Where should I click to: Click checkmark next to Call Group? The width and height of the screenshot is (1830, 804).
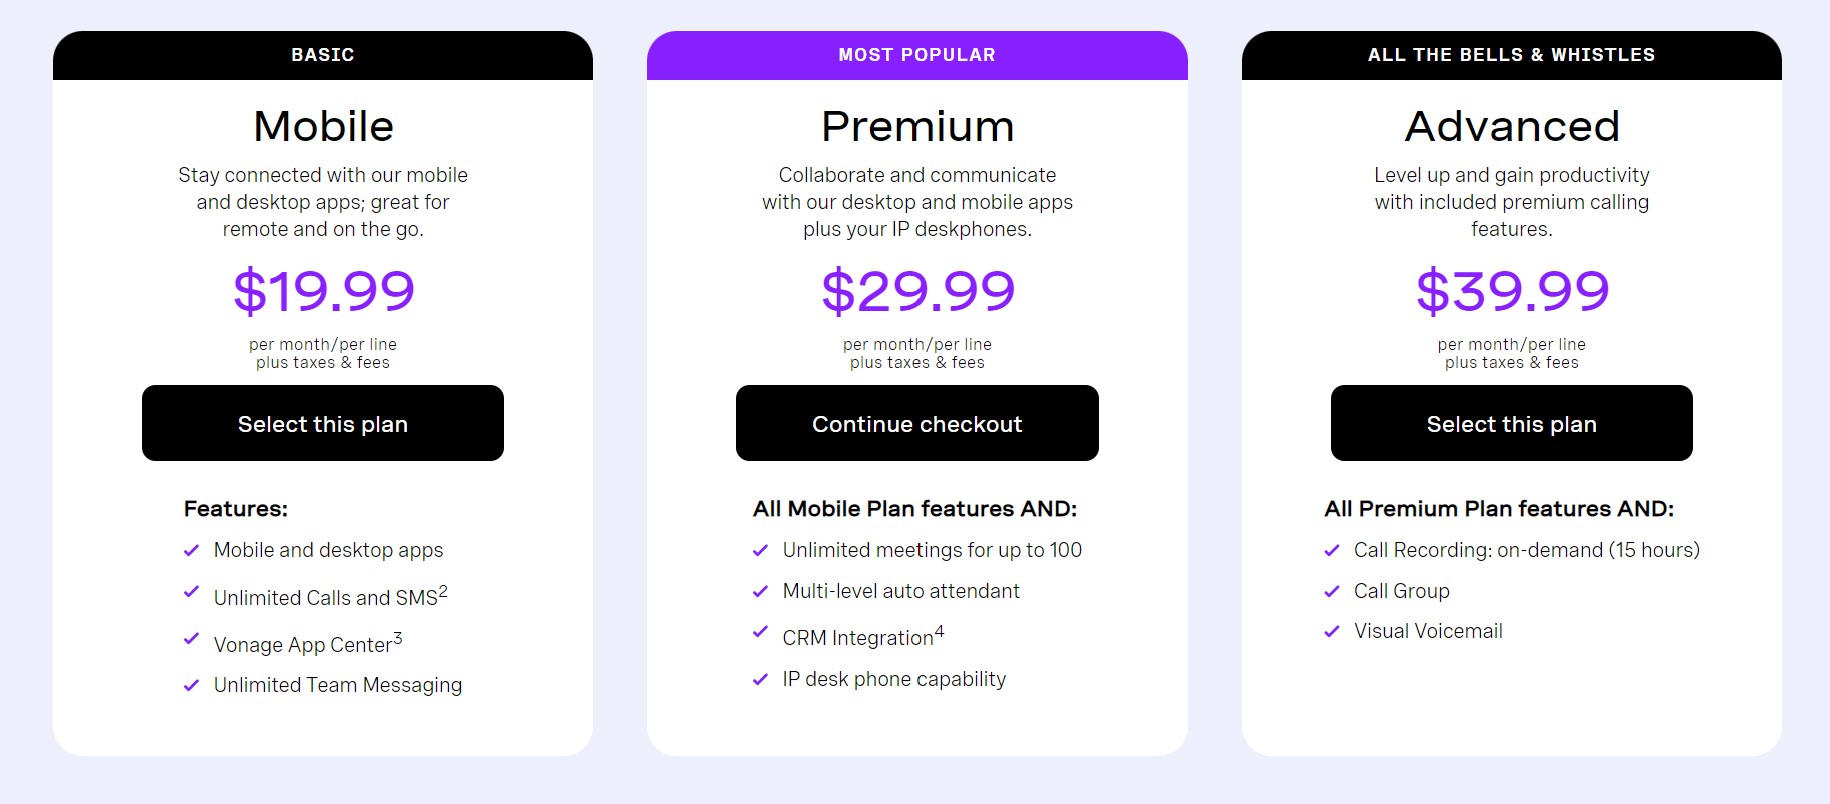tap(1331, 591)
